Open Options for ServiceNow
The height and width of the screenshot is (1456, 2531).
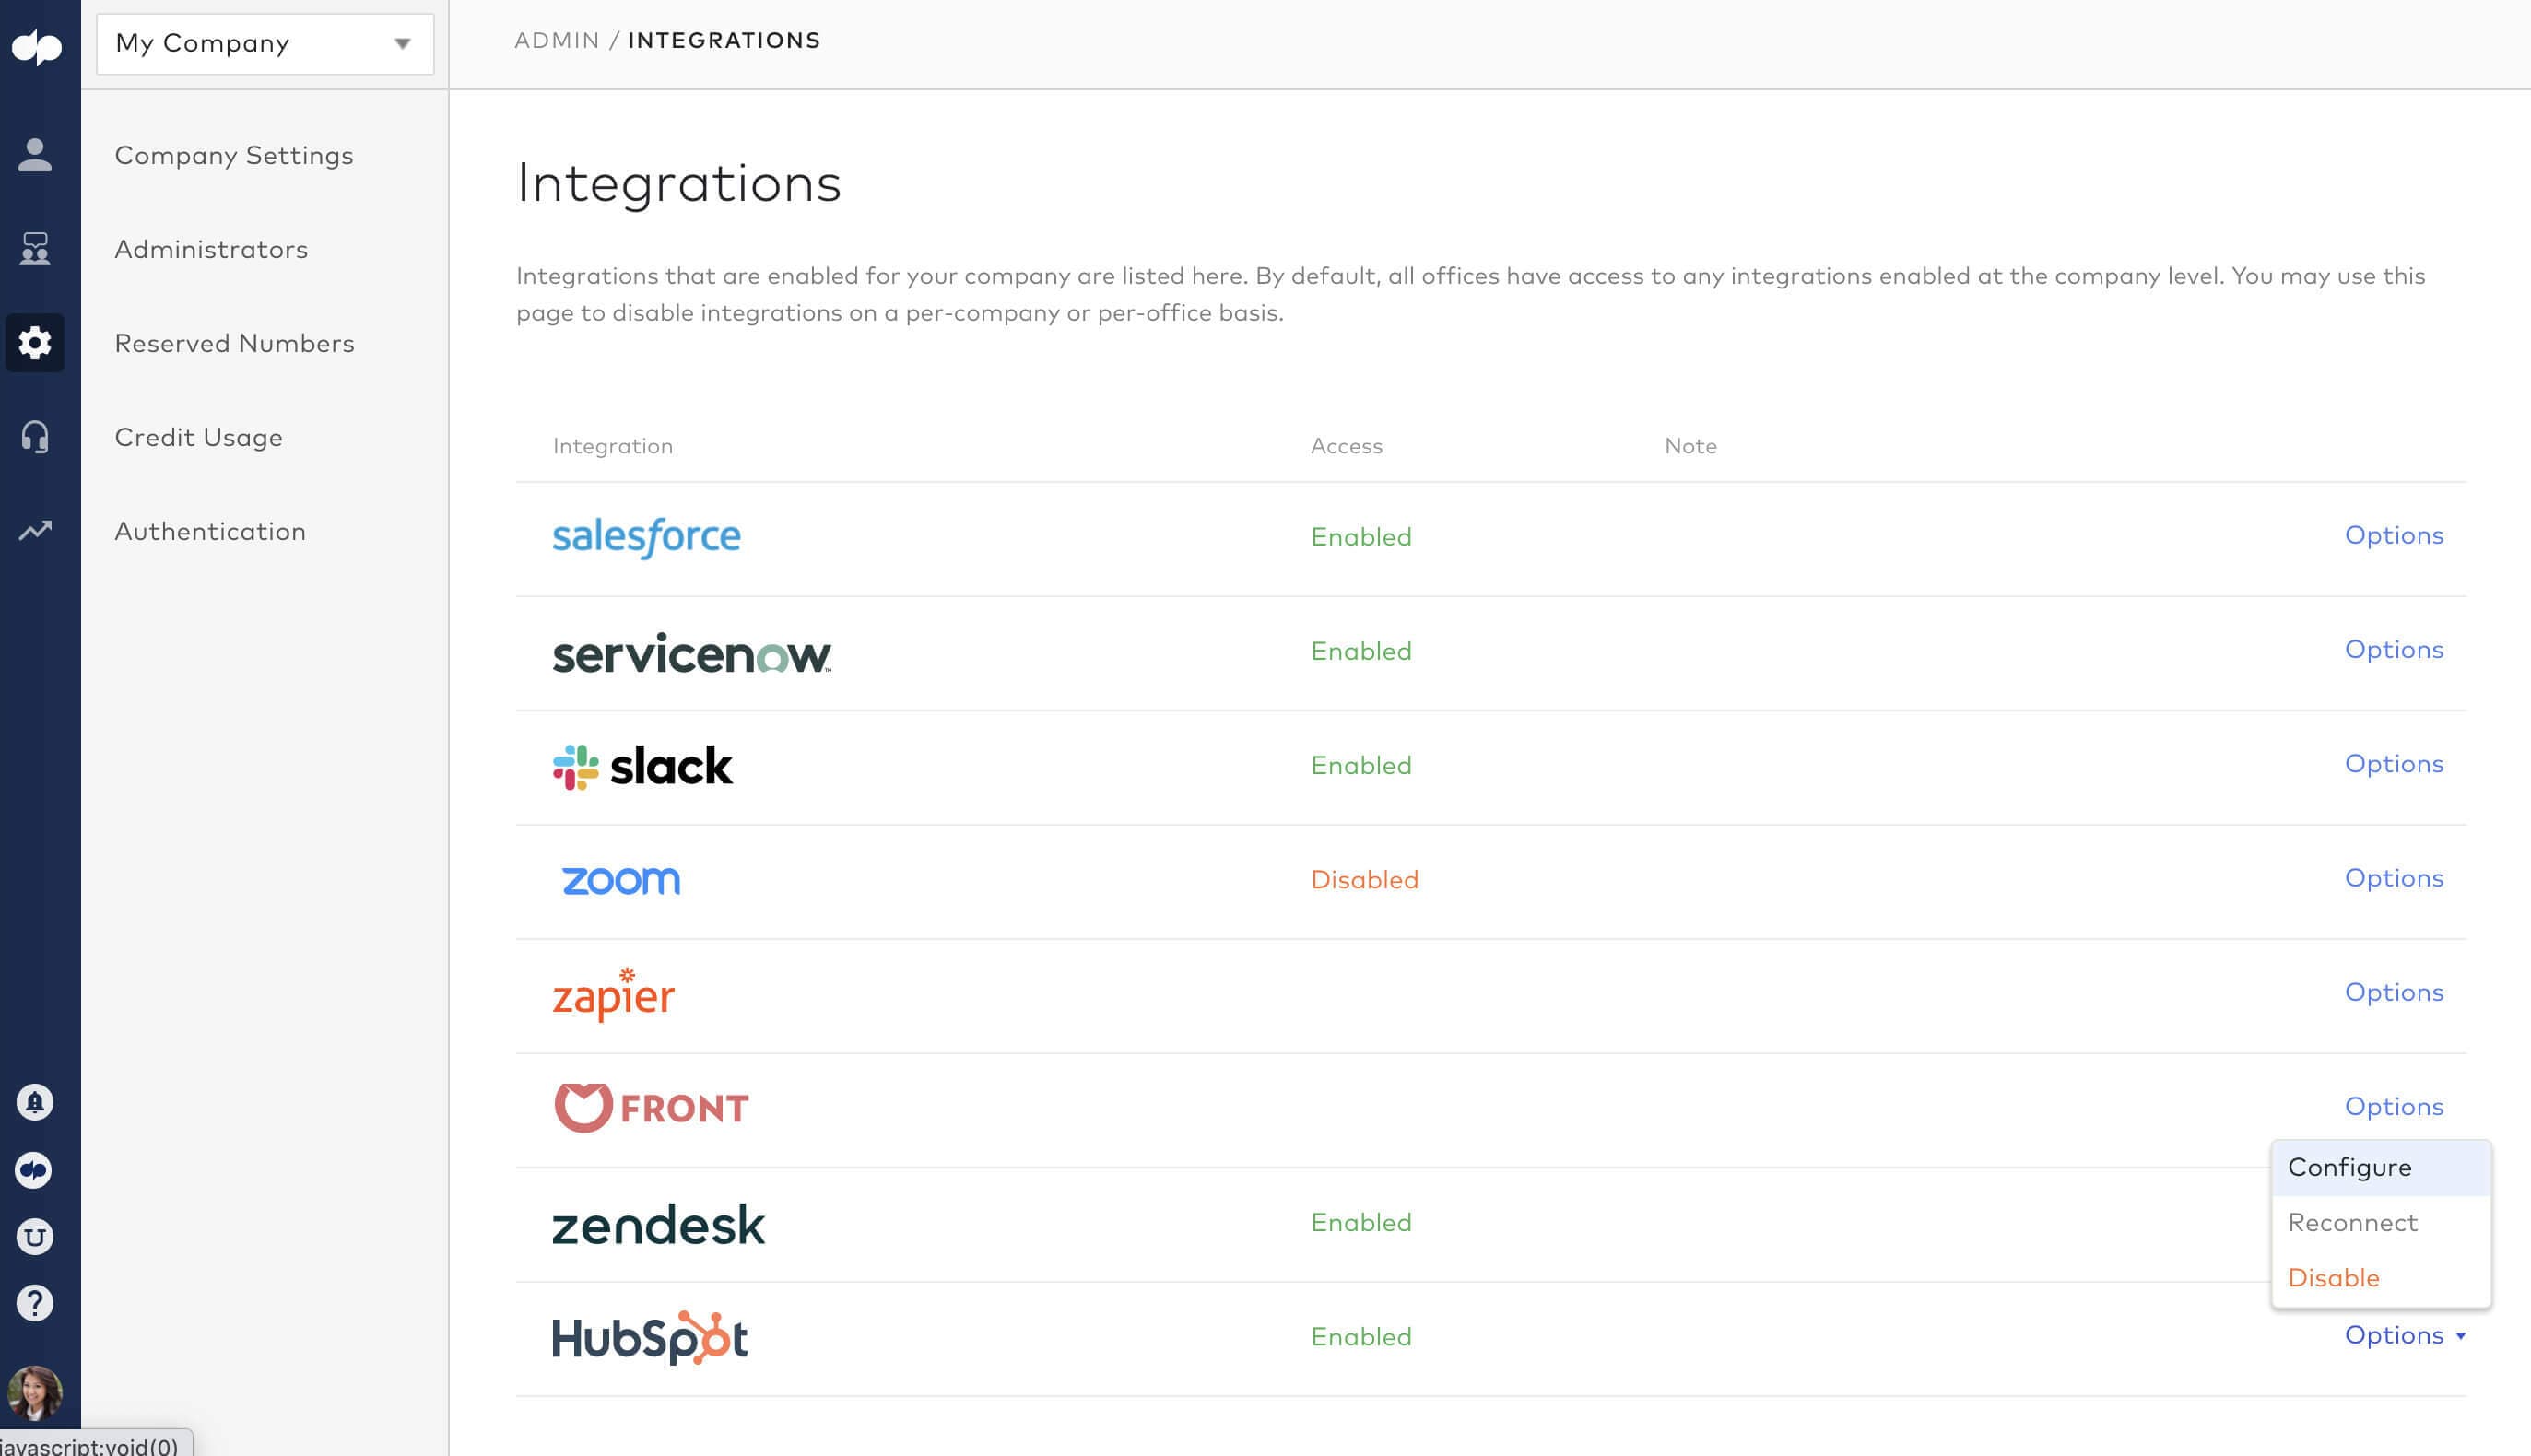[x=2394, y=650]
